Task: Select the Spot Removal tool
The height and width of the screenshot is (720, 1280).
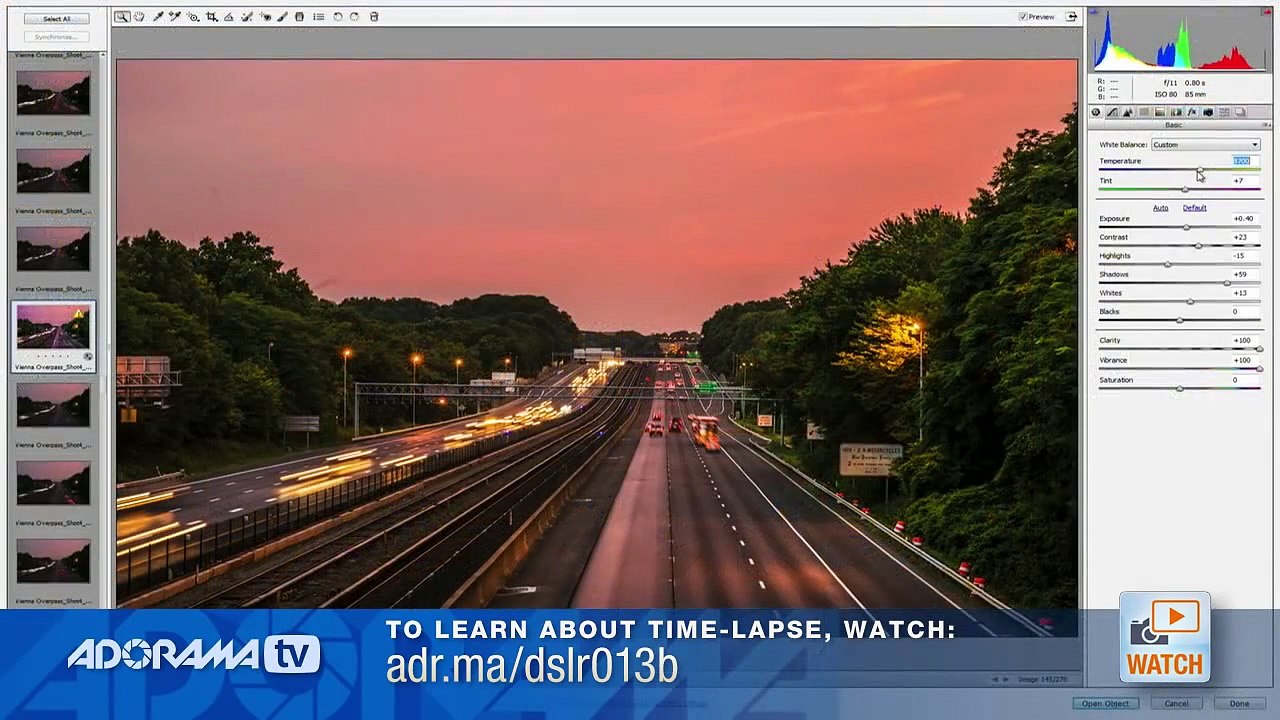Action: pos(247,17)
